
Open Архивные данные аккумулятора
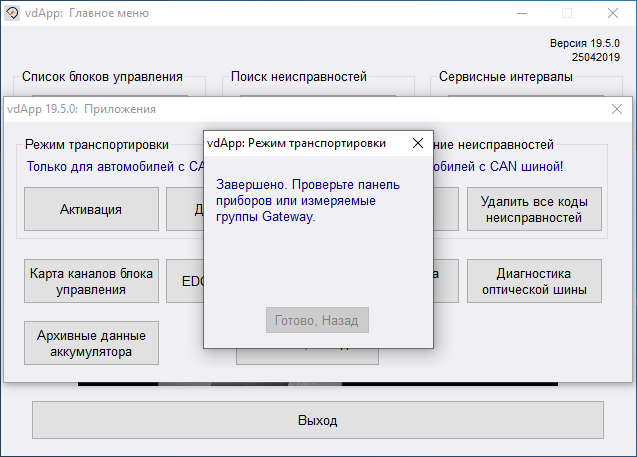click(x=91, y=343)
